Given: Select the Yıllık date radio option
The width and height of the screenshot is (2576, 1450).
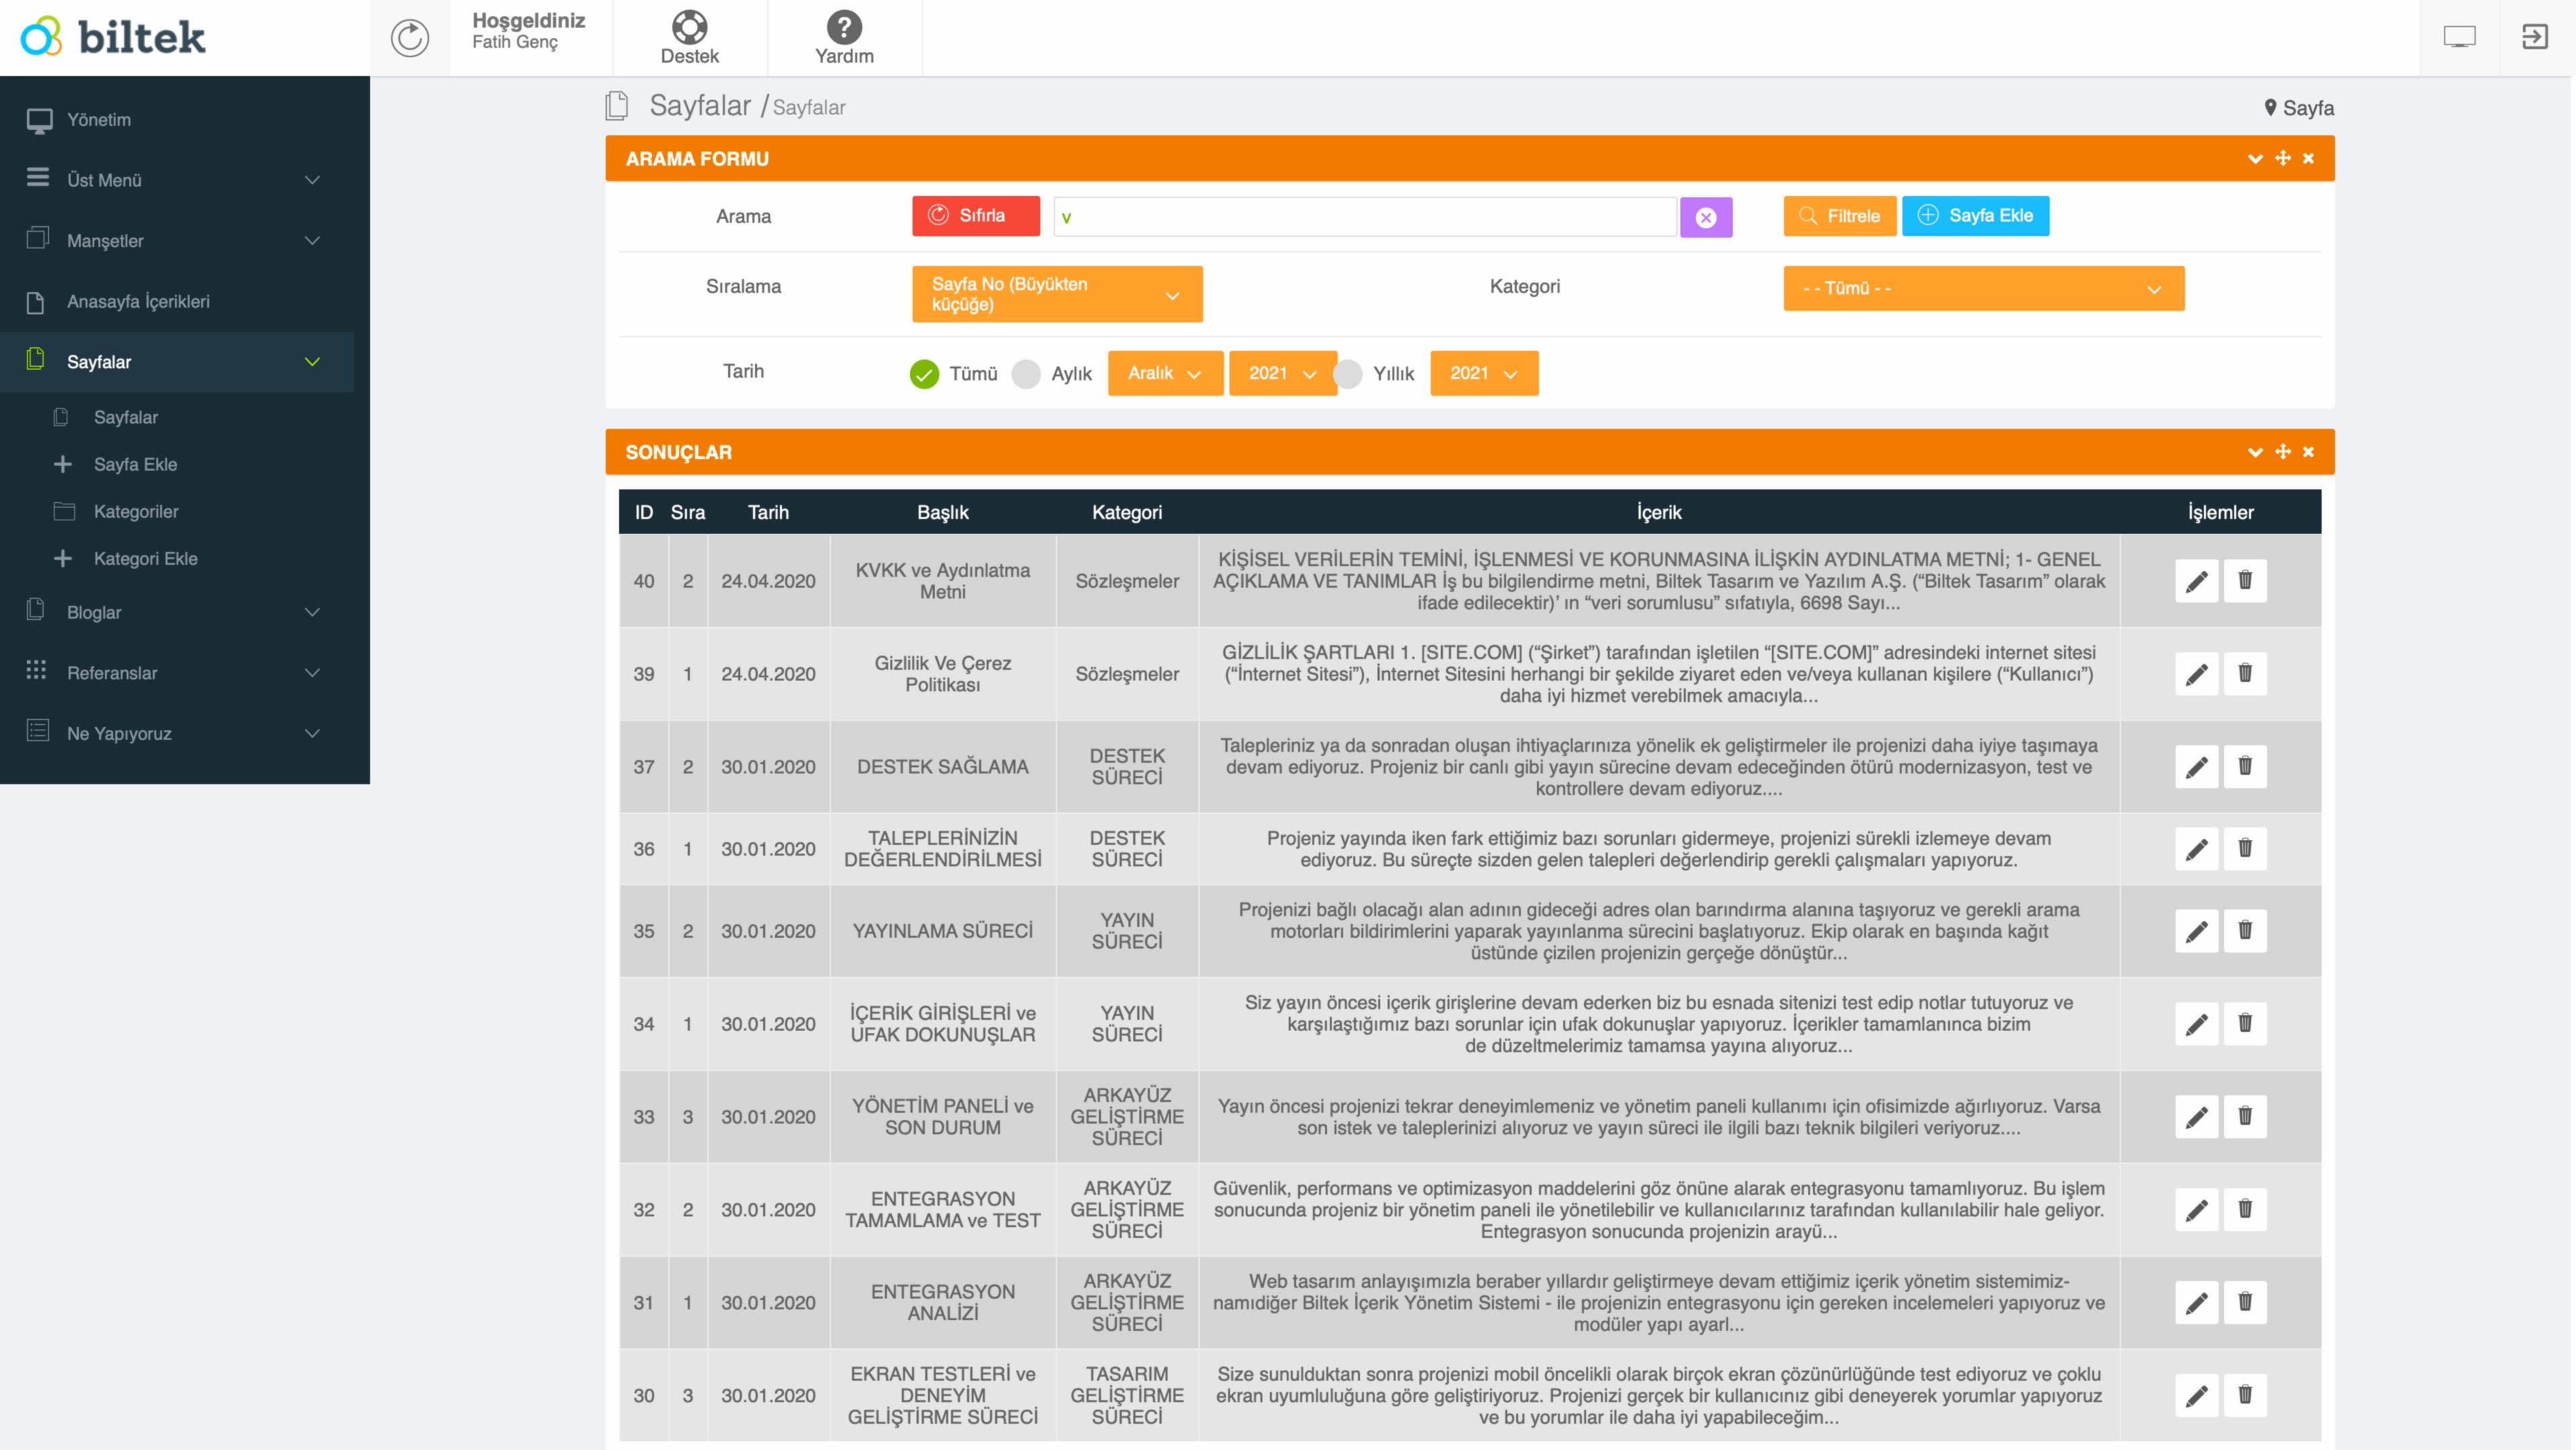Looking at the screenshot, I should pos(1348,374).
